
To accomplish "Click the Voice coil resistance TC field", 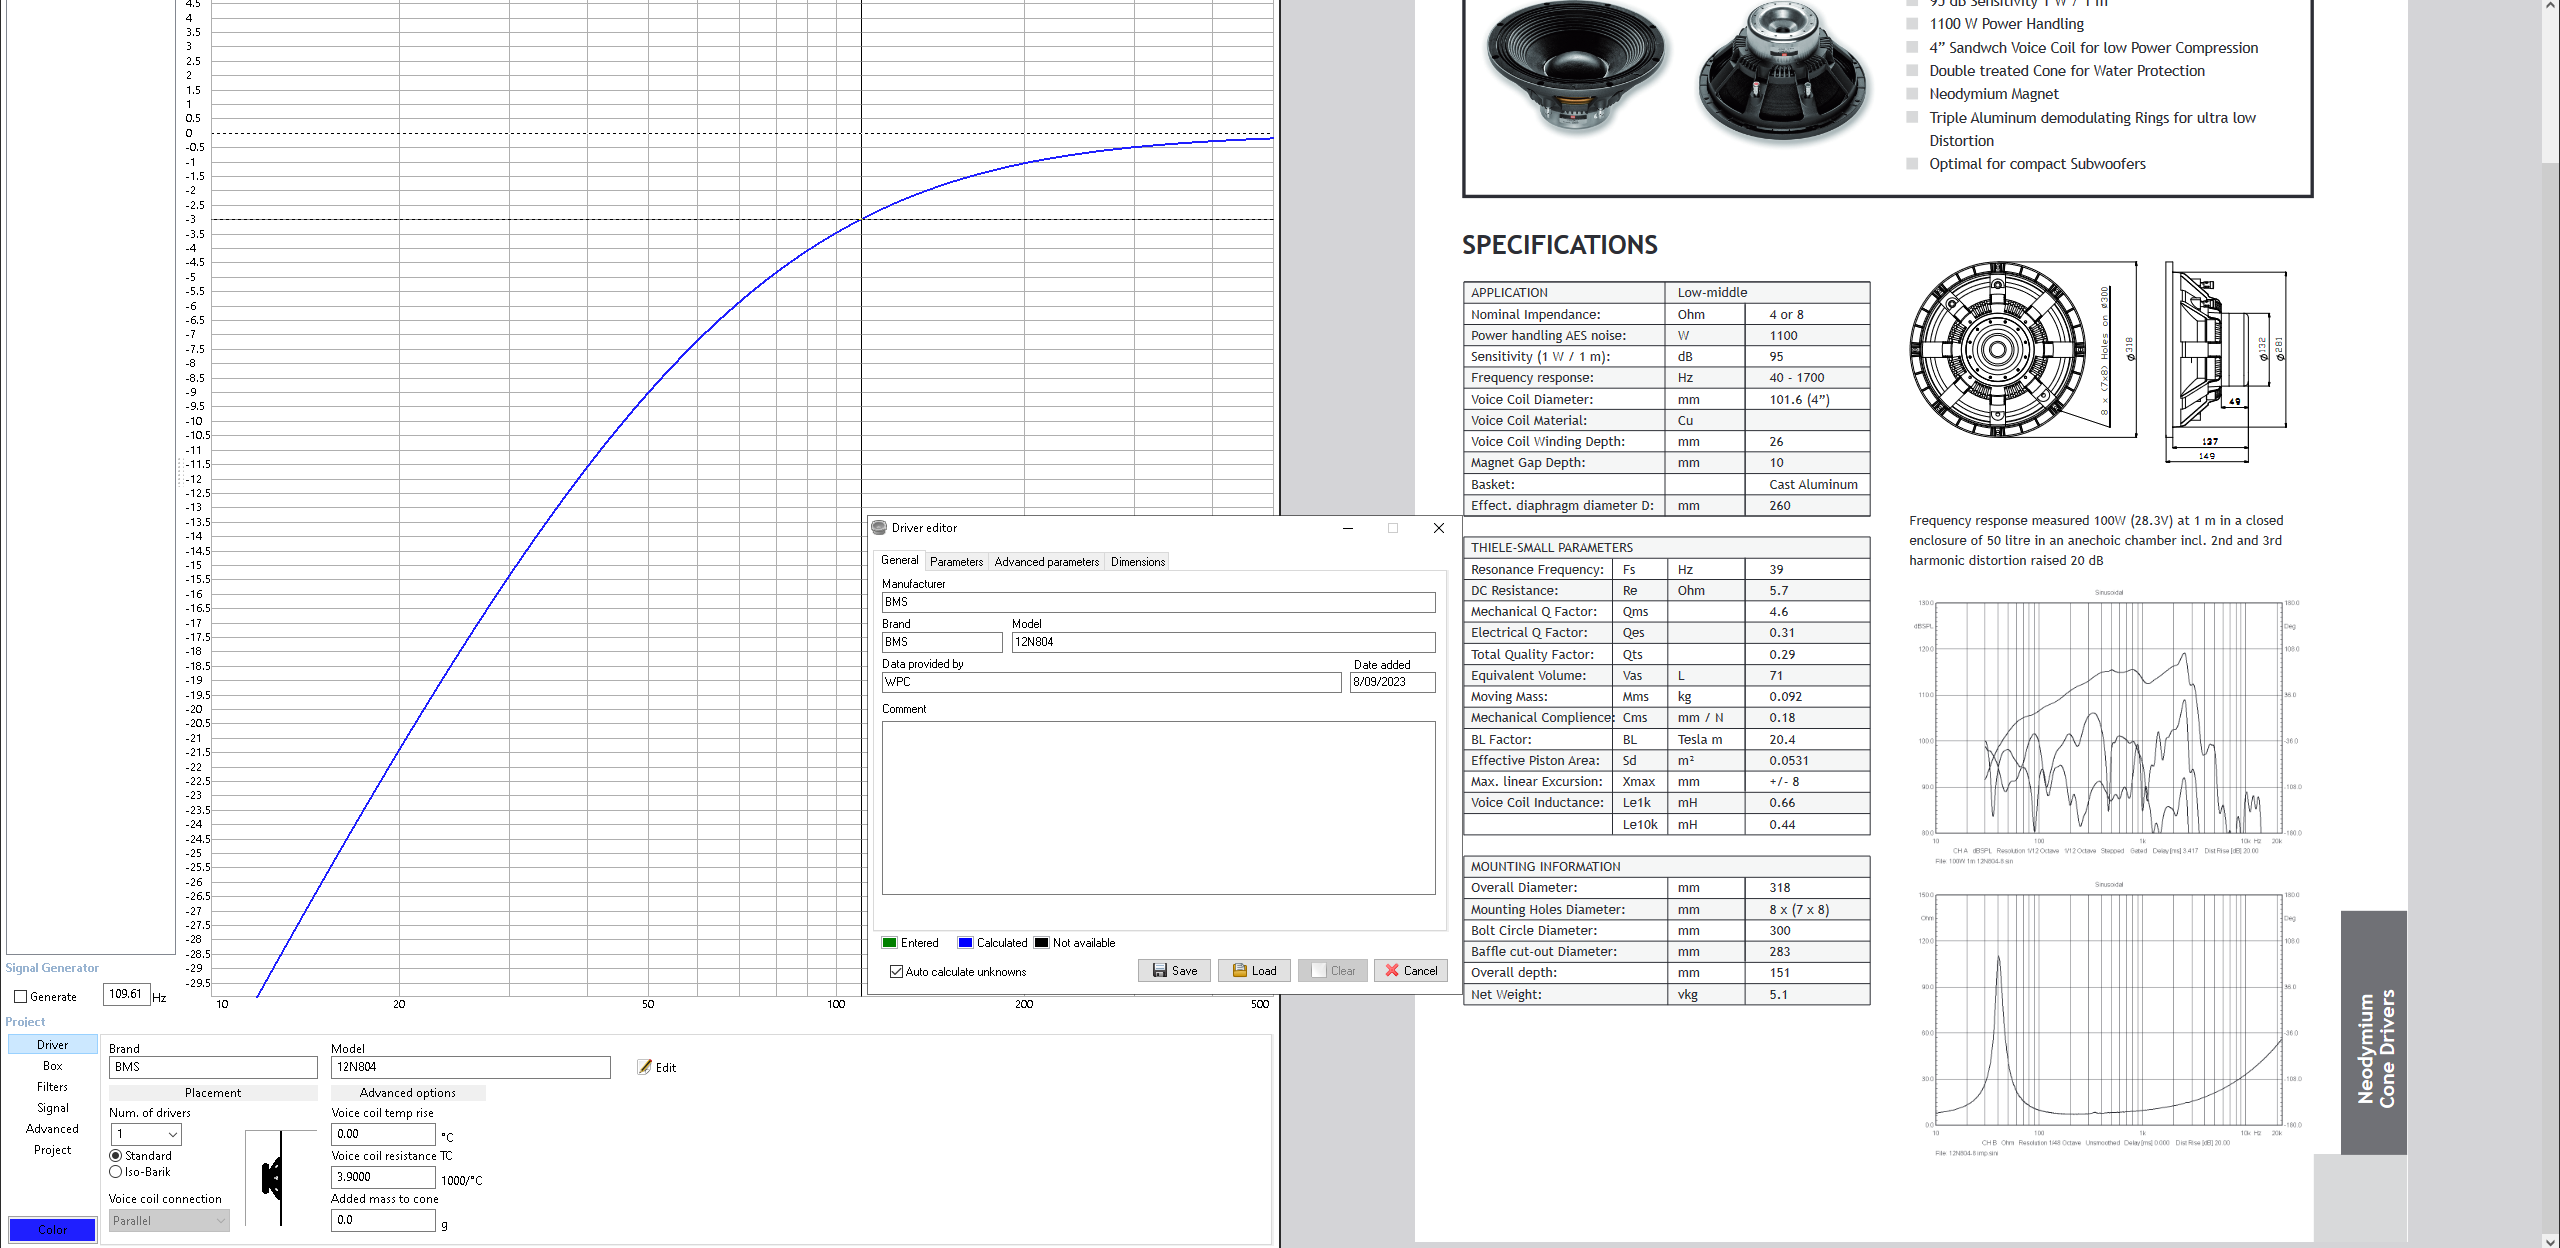I will 383,1177.
